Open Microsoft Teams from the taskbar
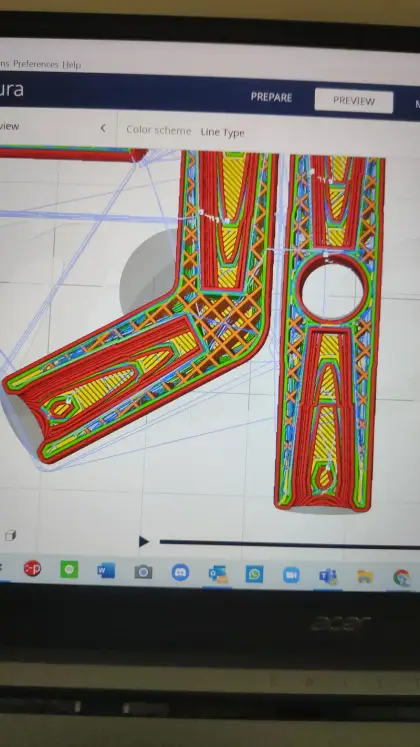420x747 pixels. pyautogui.click(x=328, y=576)
